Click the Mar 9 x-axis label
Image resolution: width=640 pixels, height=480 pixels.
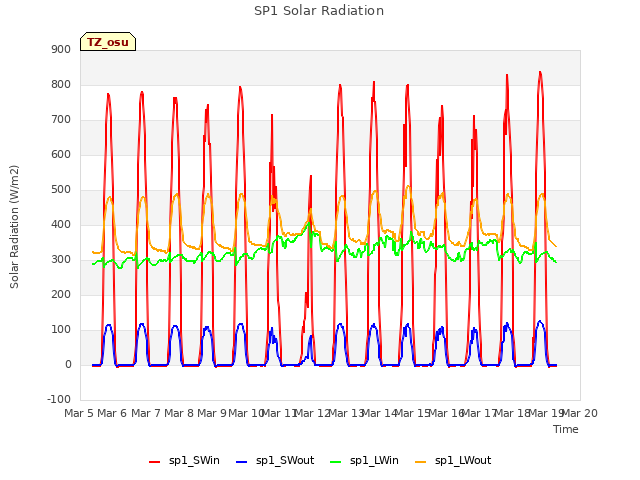(212, 413)
